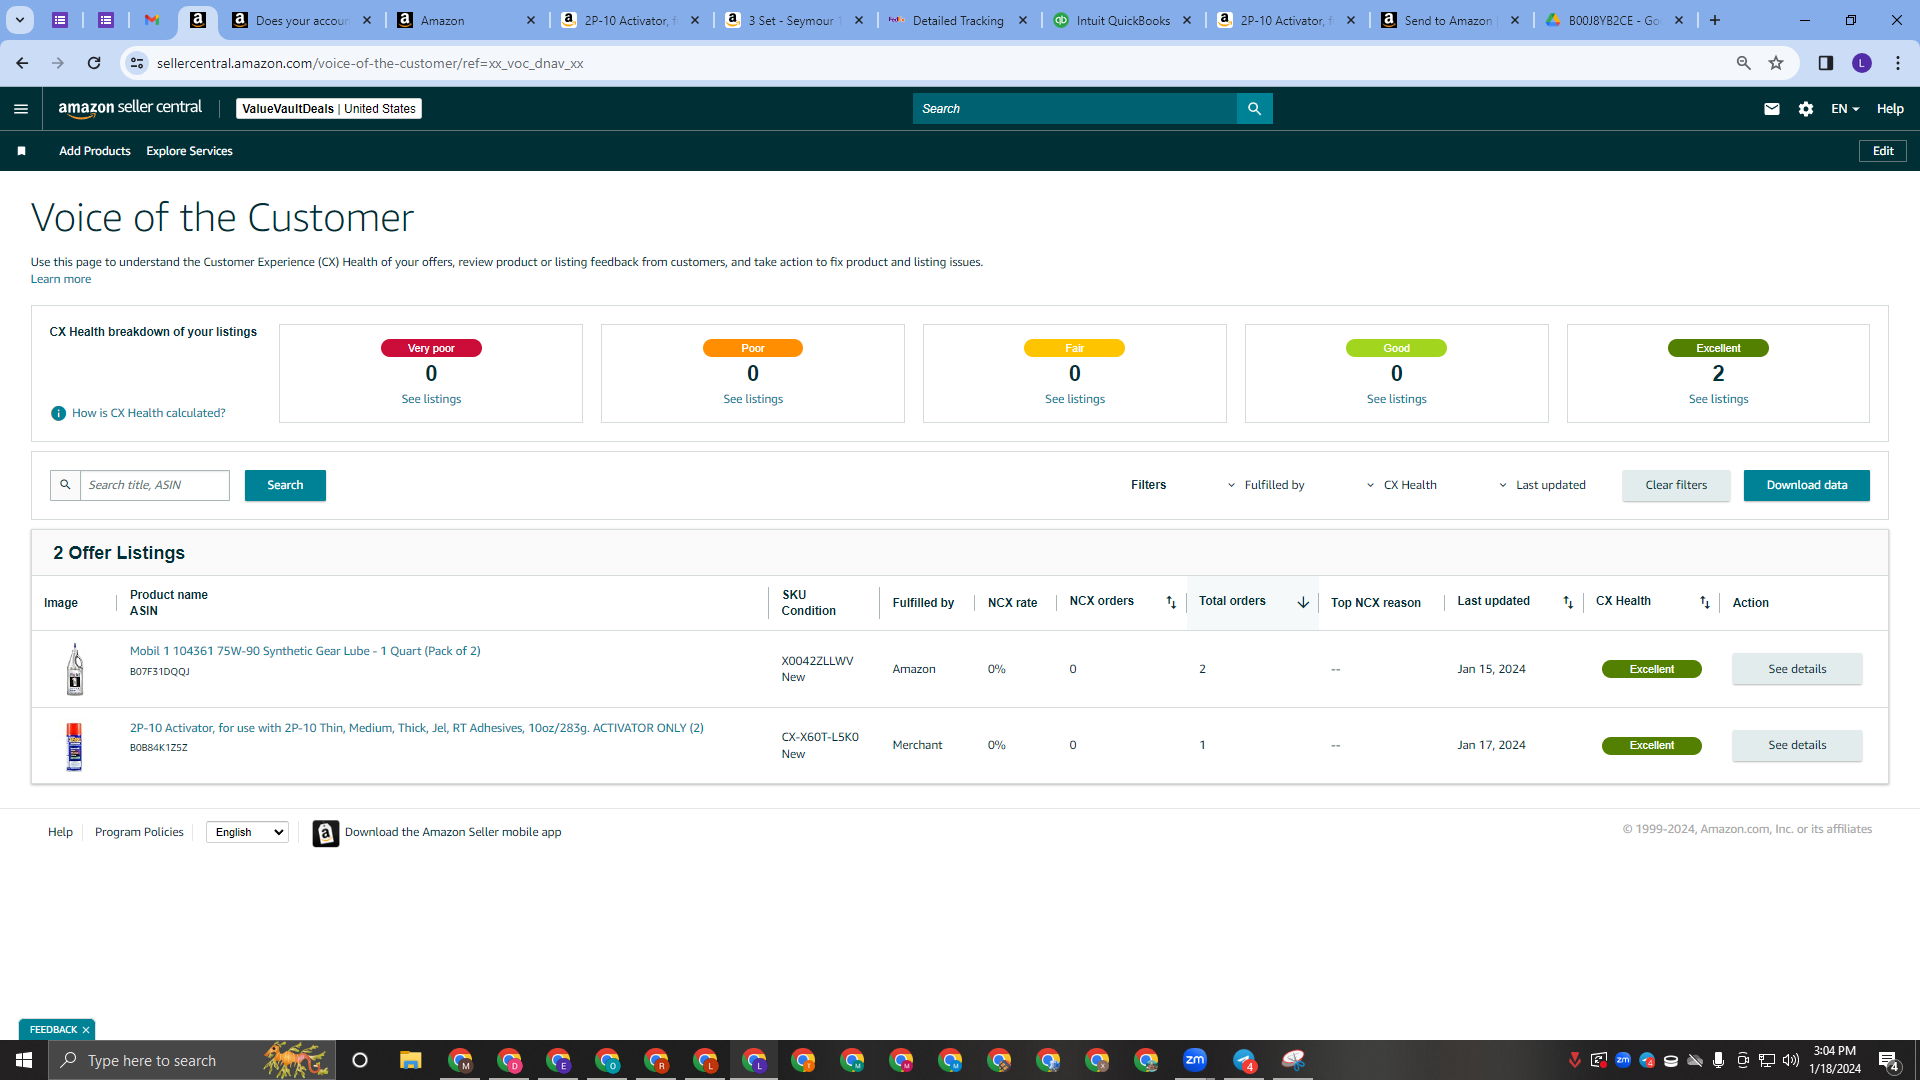Click the browser zoom magnifier icon
The image size is (1920, 1080).
1744,63
